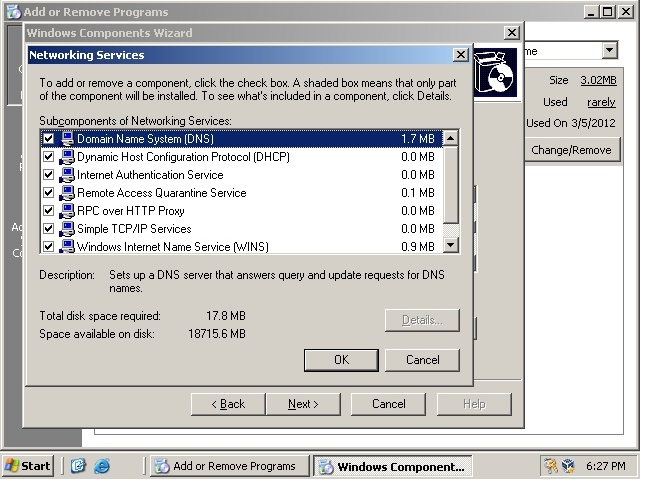
Task: Click the 3.02MB size link
Action: (598, 80)
